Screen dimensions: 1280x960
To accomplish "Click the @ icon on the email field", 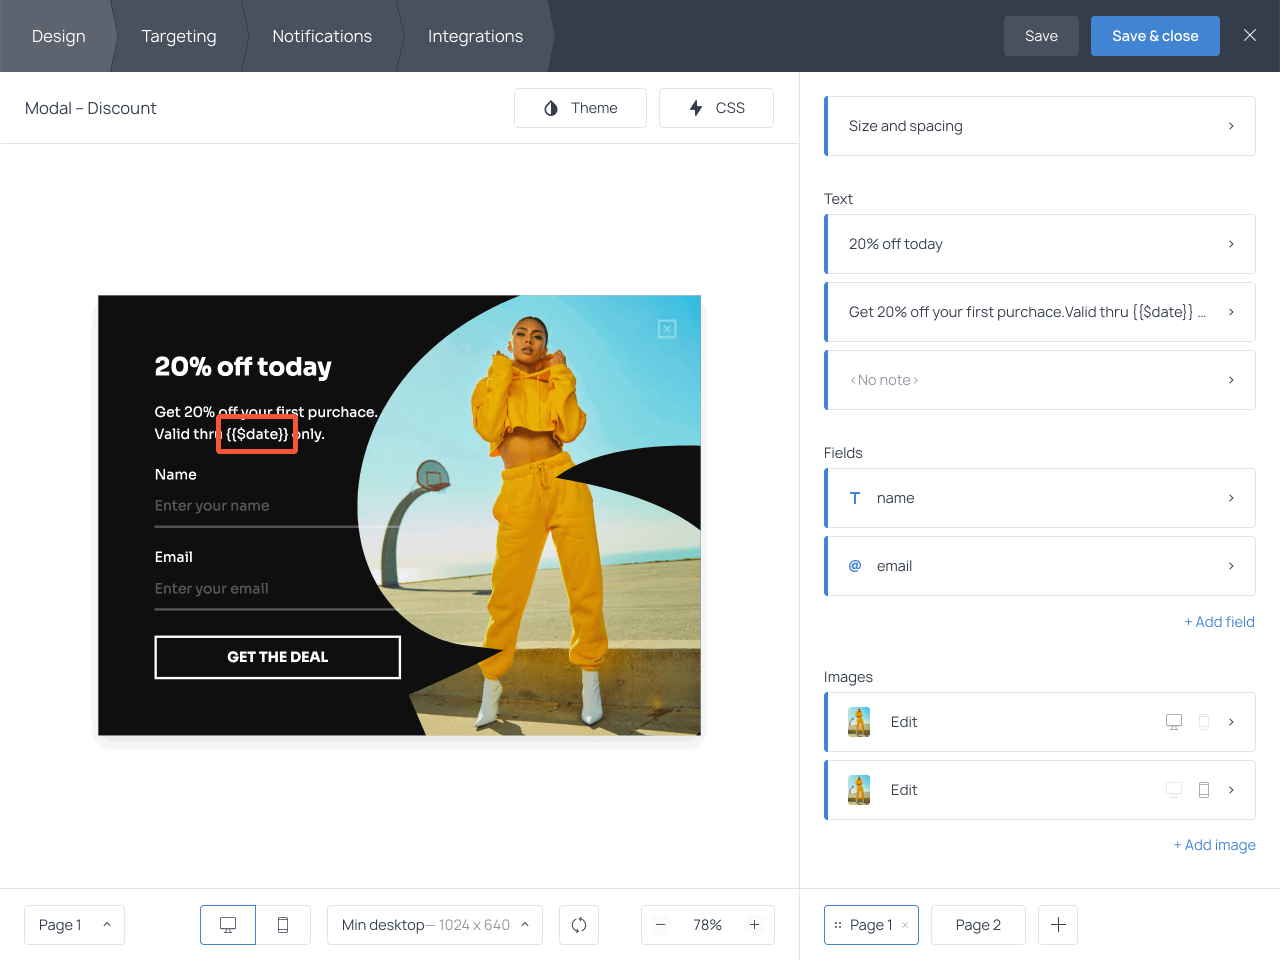I will click(854, 565).
